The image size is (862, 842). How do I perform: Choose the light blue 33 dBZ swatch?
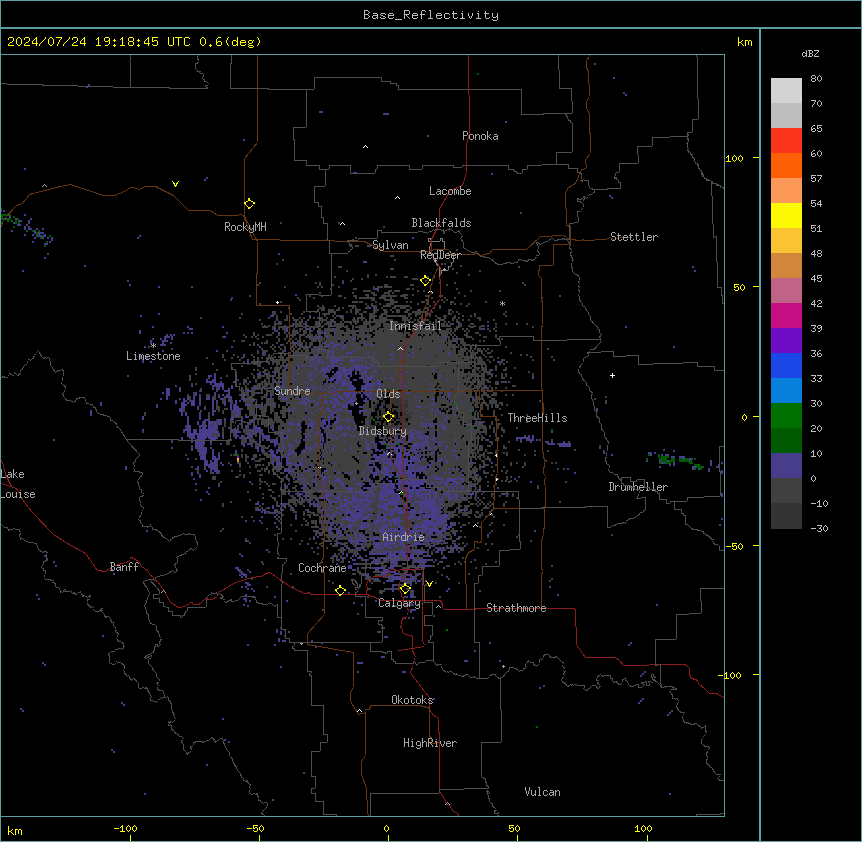pyautogui.click(x=786, y=390)
